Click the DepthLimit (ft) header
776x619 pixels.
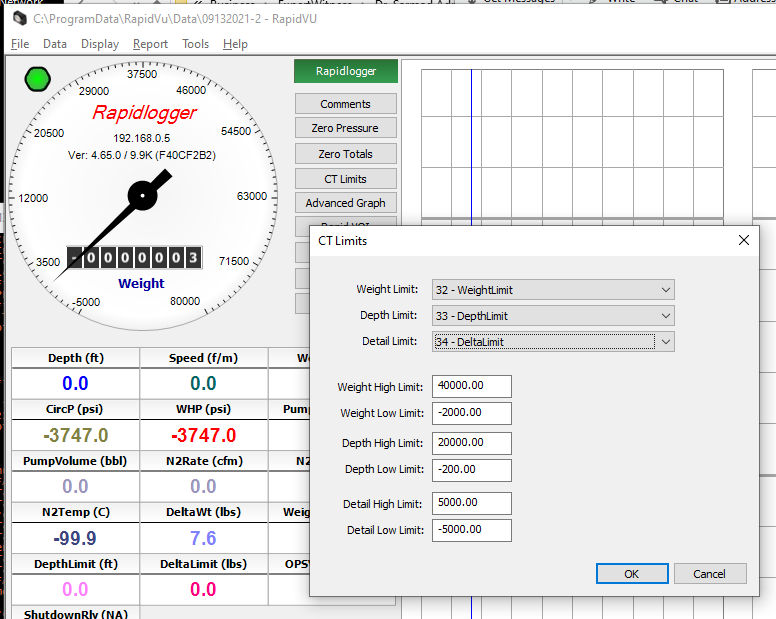(76, 564)
